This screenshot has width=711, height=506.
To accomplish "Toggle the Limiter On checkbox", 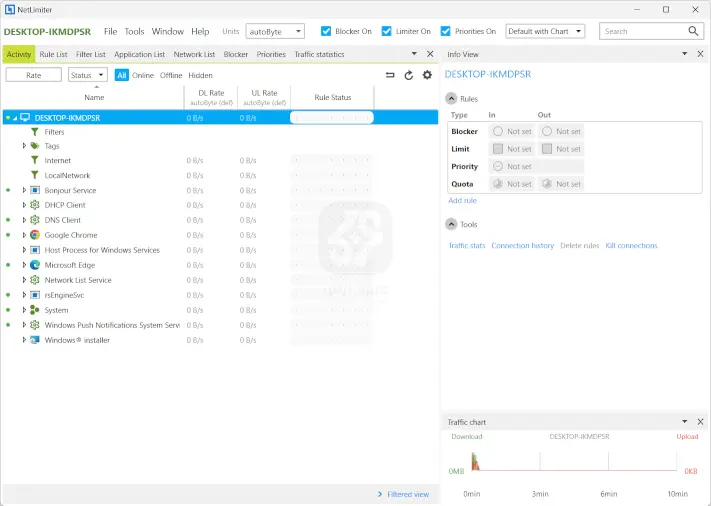I will [x=386, y=31].
